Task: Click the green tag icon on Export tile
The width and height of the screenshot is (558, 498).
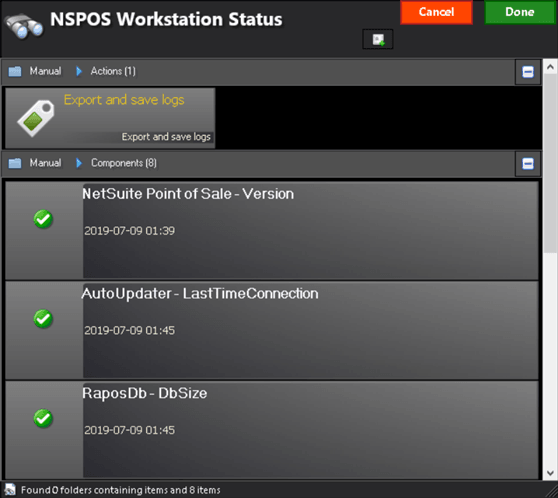Action: (36, 118)
